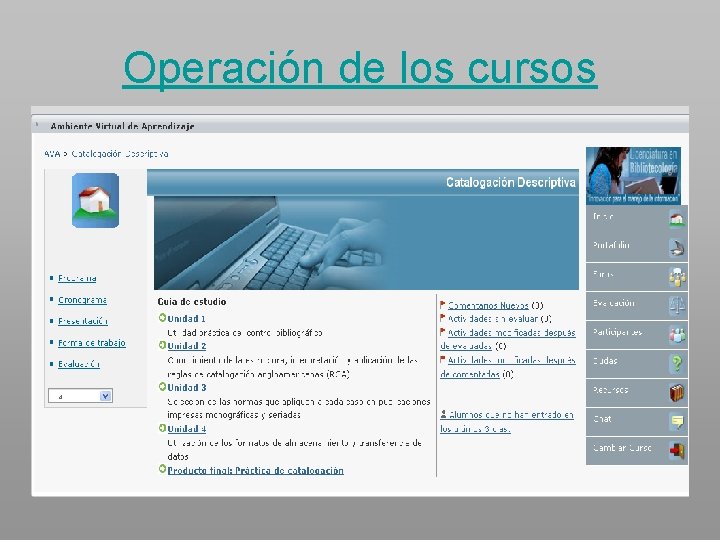Open Unidad 3 in the study guide

pos(186,388)
